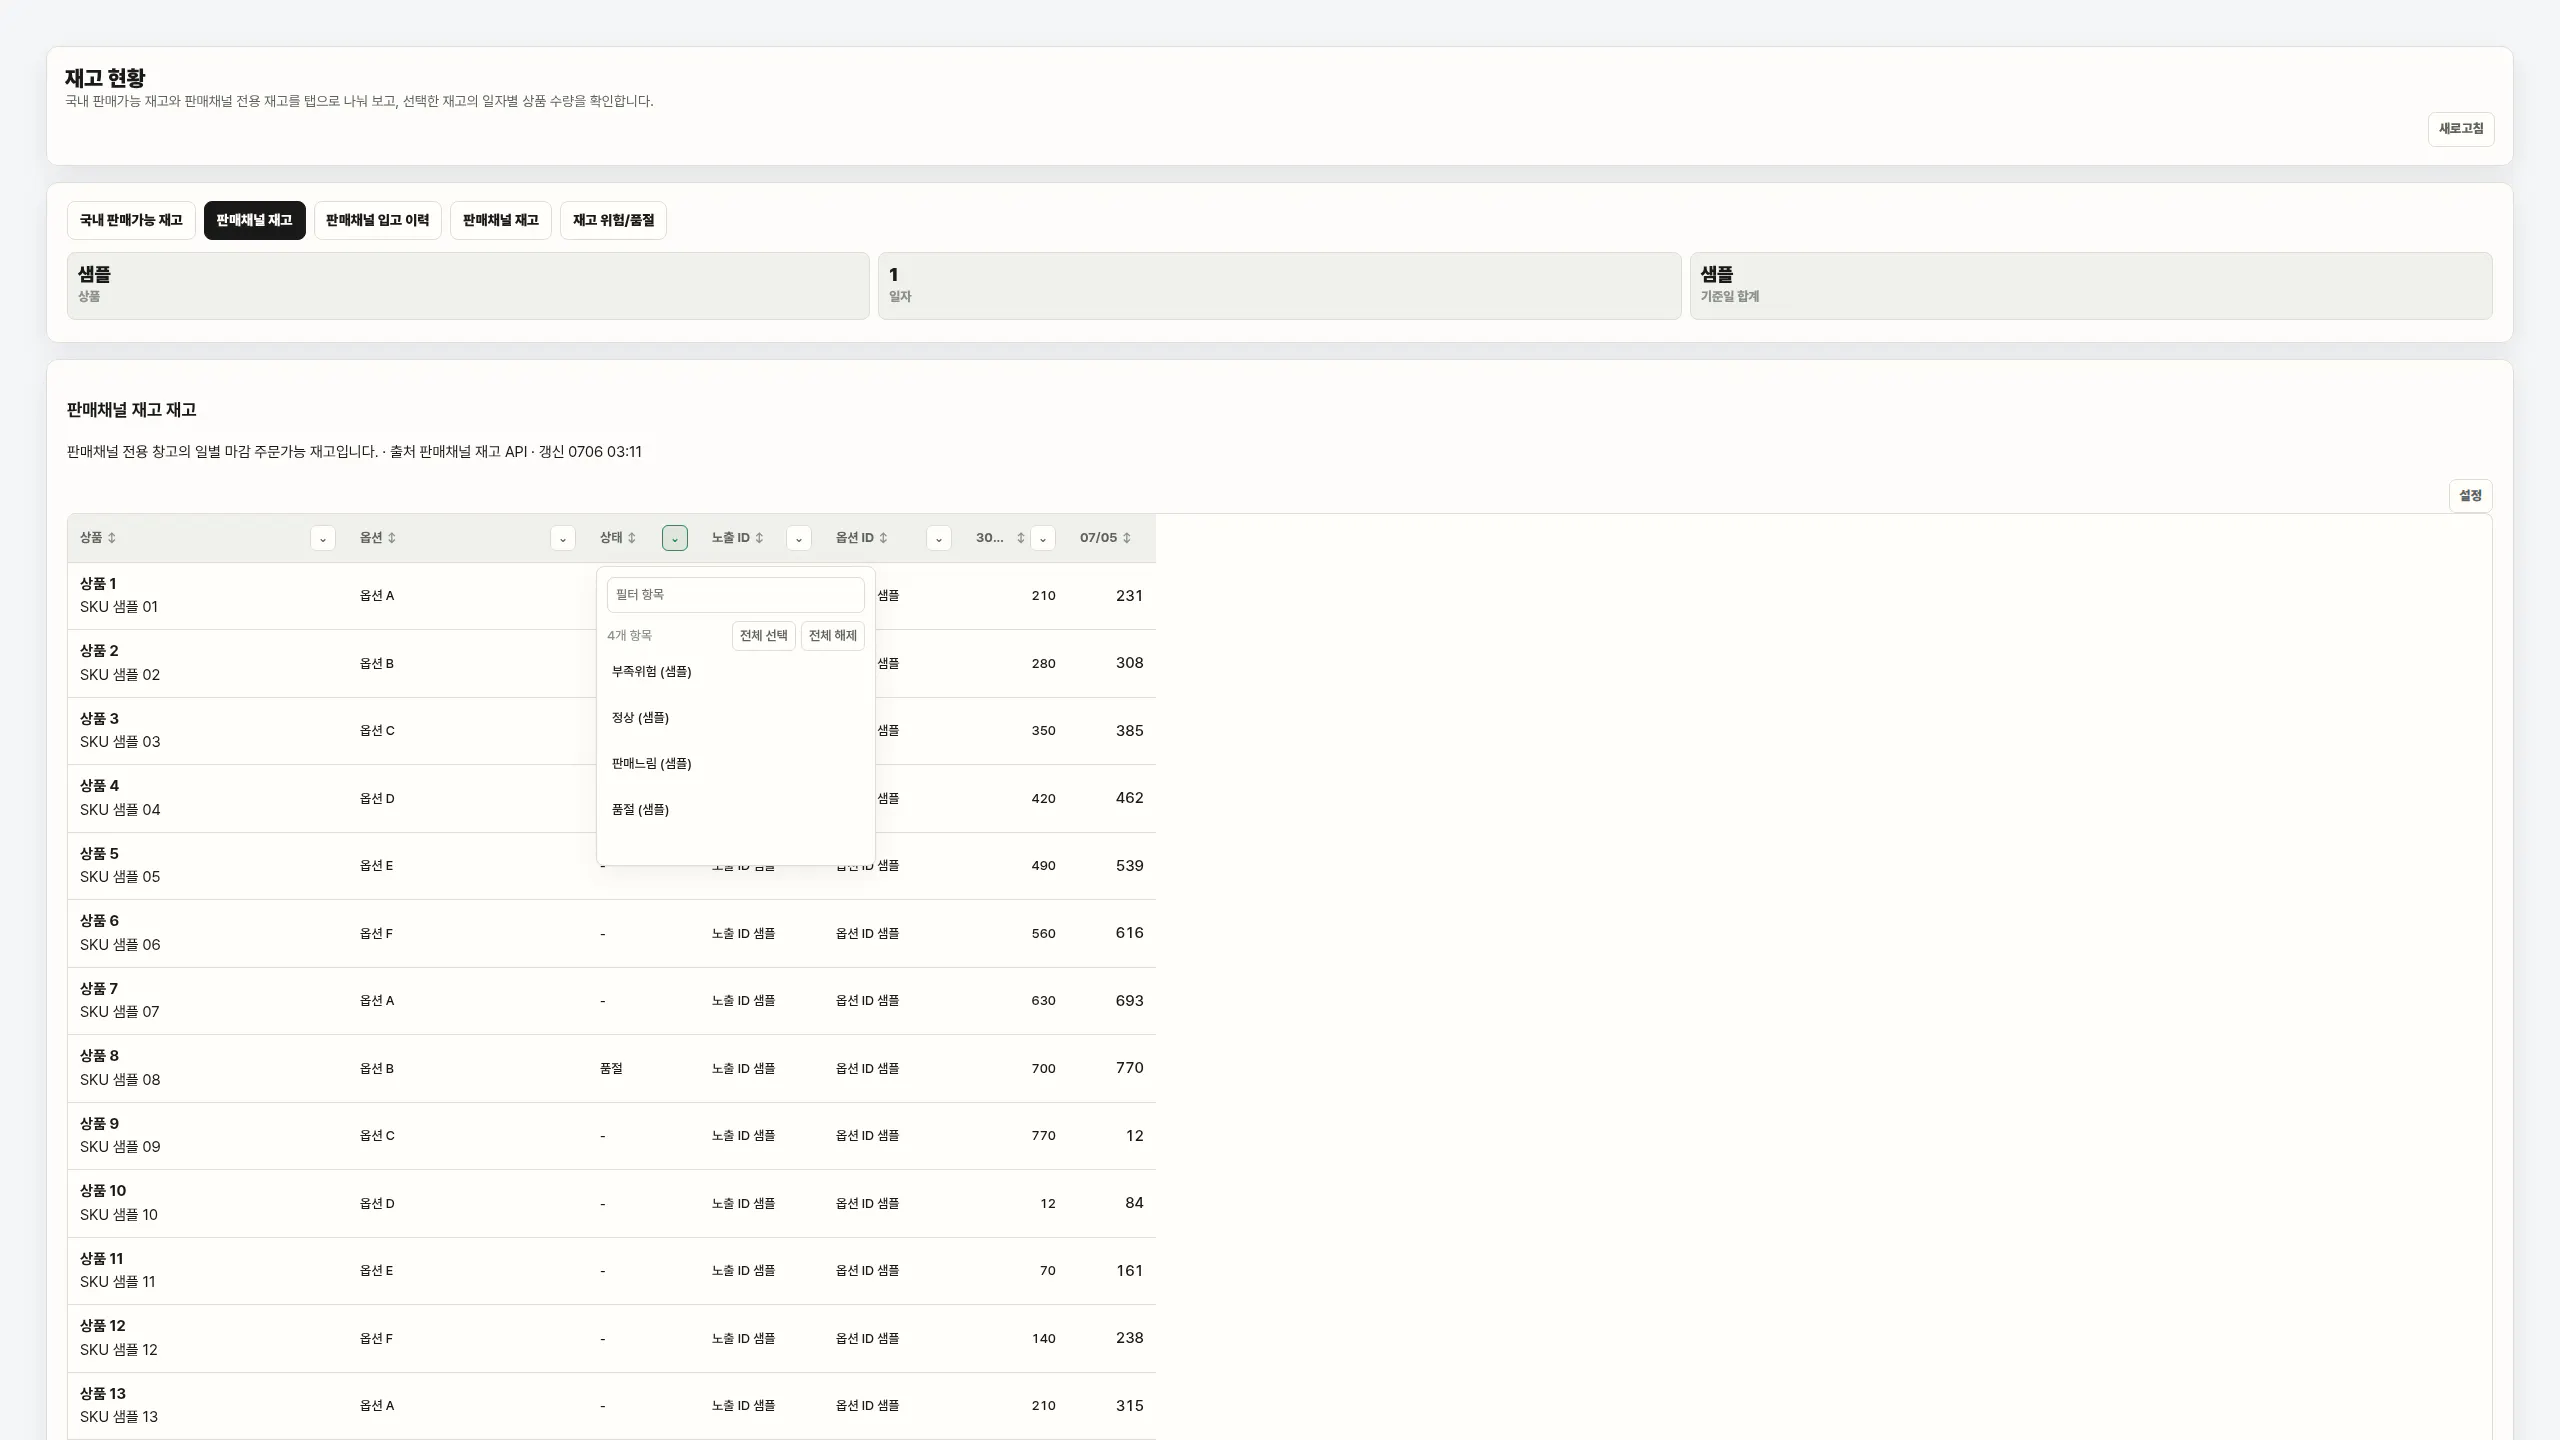Click sort arrows on the 07/05 column
This screenshot has width=2560, height=1440.
point(1127,538)
